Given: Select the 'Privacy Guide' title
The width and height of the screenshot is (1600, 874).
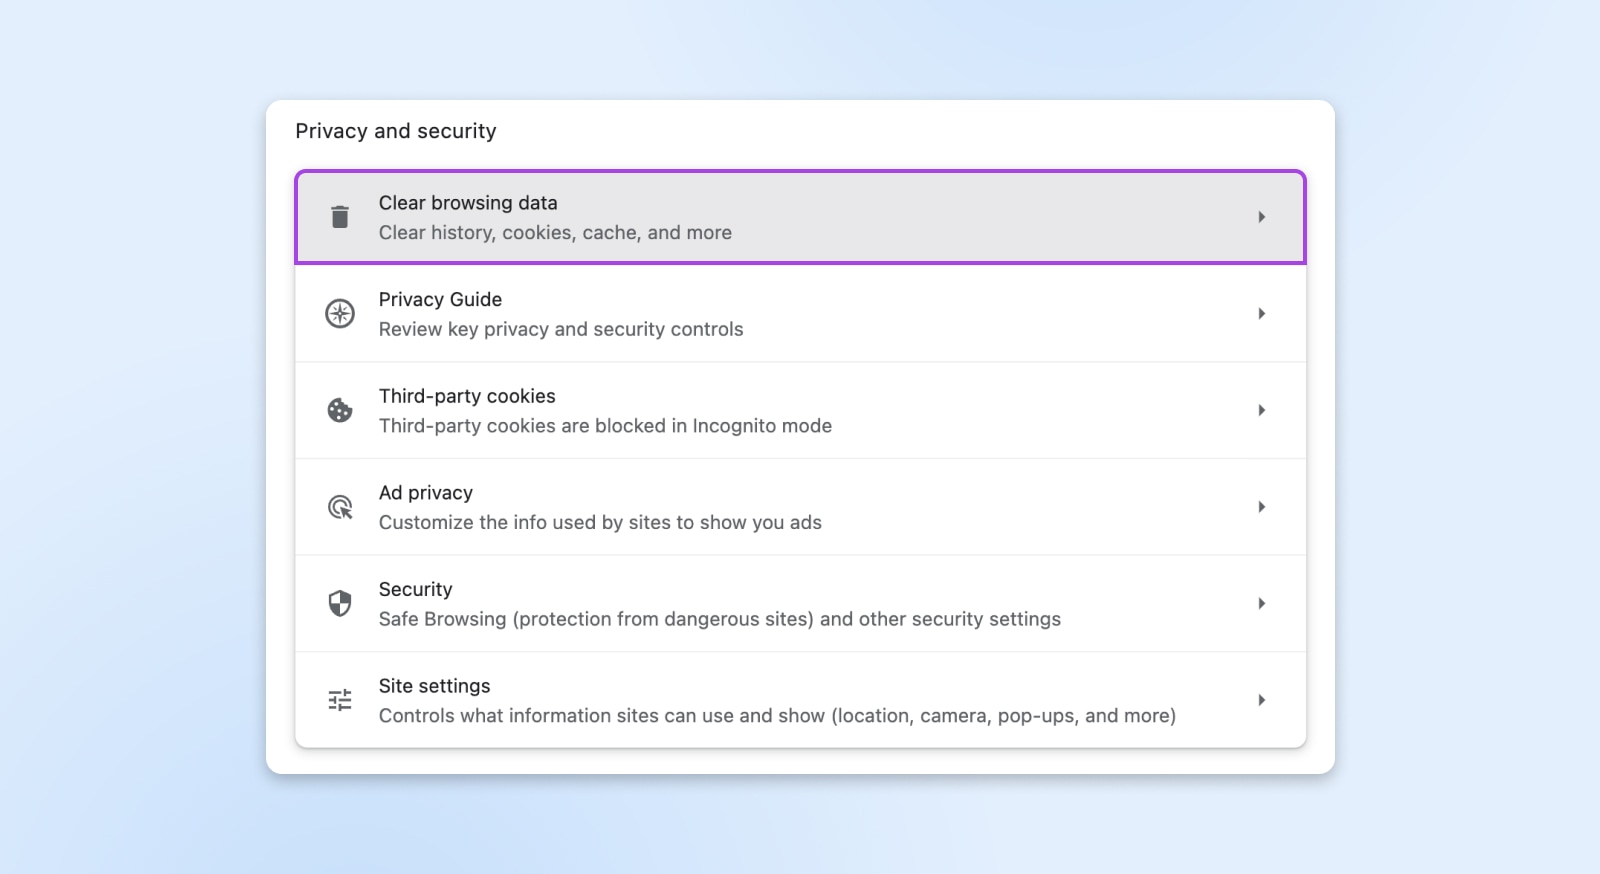Looking at the screenshot, I should pyautogui.click(x=440, y=300).
